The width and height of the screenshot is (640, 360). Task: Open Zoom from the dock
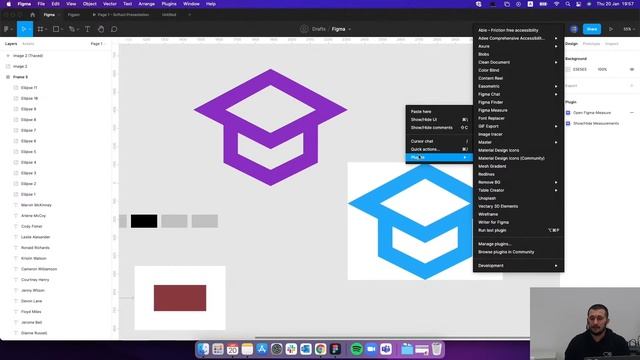click(371, 349)
